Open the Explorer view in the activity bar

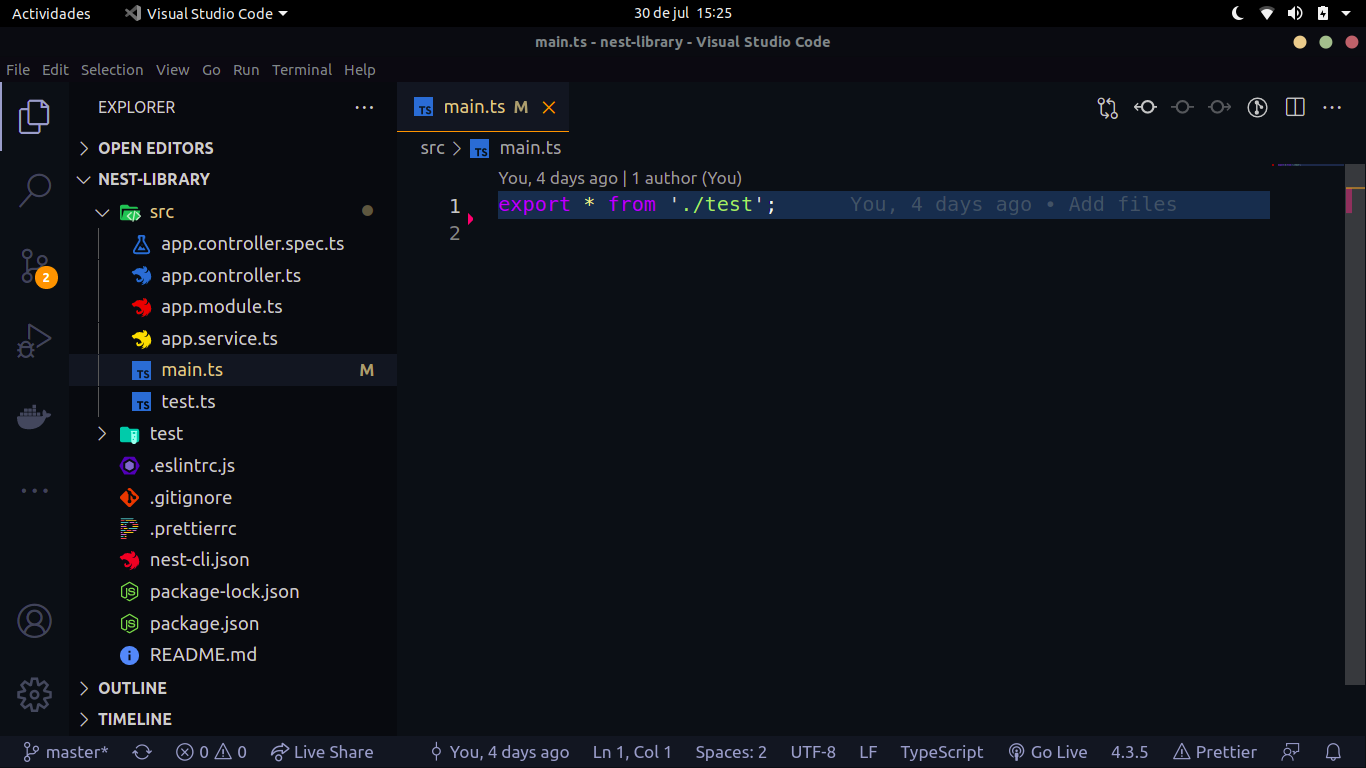(x=34, y=117)
